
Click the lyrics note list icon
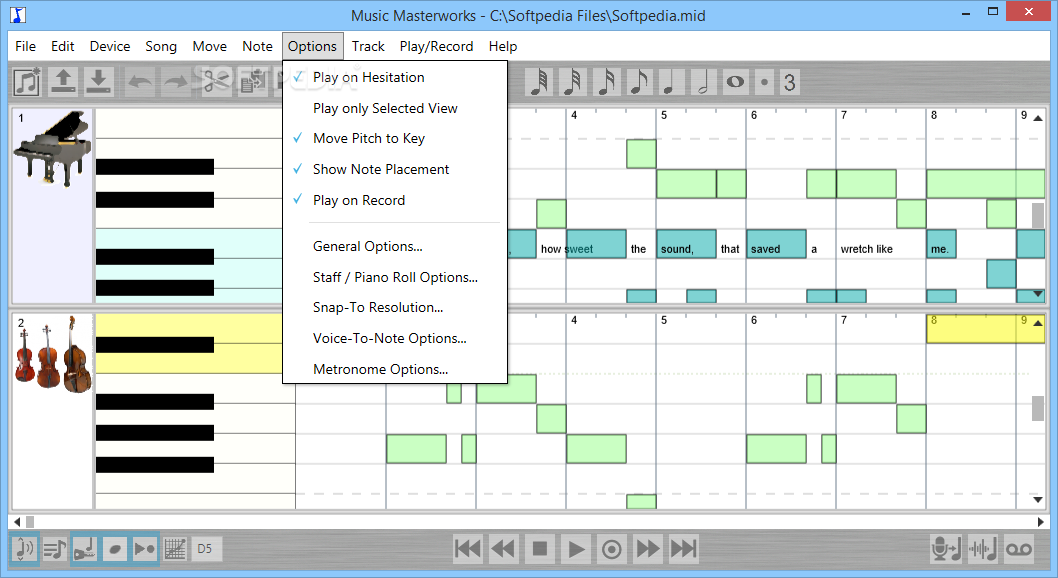click(x=55, y=549)
